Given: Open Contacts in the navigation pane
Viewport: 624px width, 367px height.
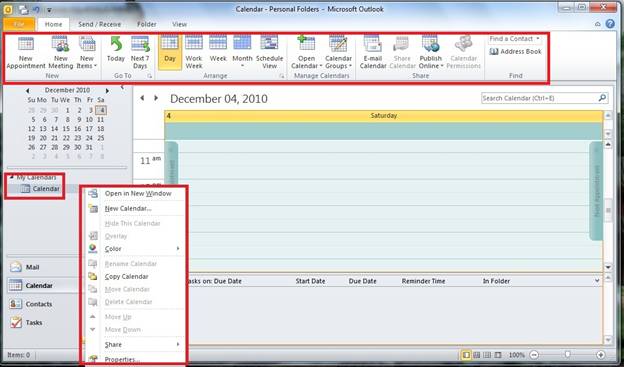Looking at the screenshot, I should point(43,304).
